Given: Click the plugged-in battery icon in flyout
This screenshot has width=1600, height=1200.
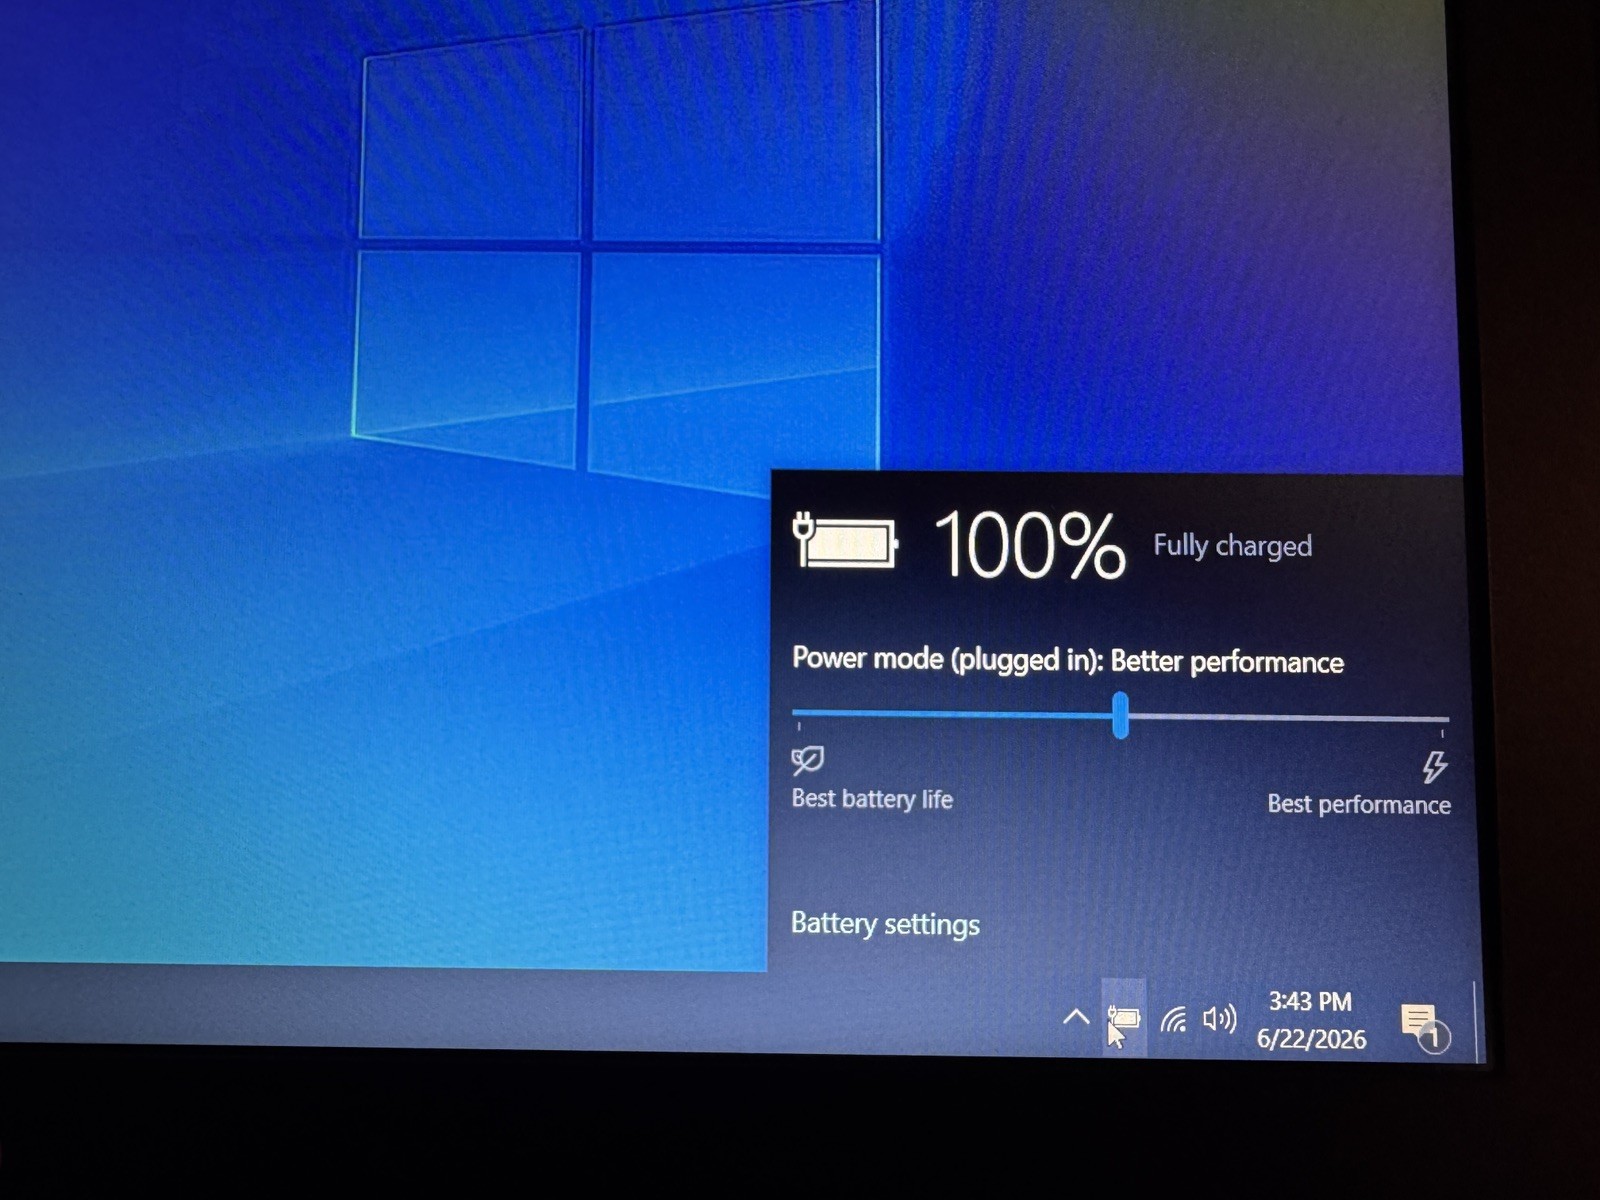Looking at the screenshot, I should coord(845,541).
